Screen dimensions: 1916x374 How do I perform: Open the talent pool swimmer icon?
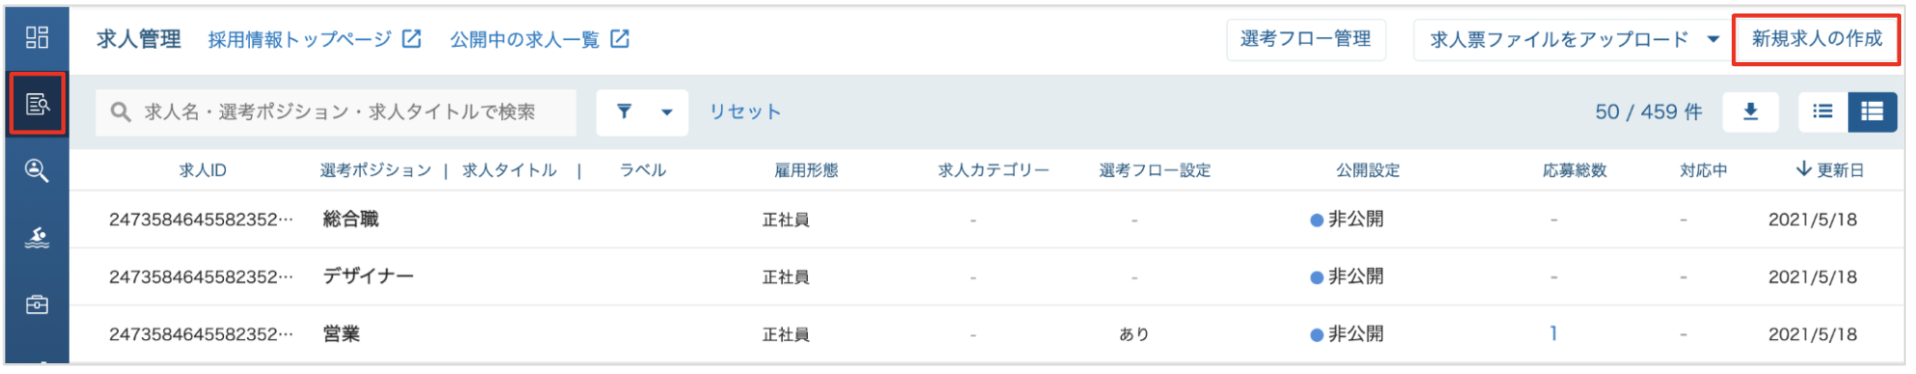pyautogui.click(x=37, y=237)
